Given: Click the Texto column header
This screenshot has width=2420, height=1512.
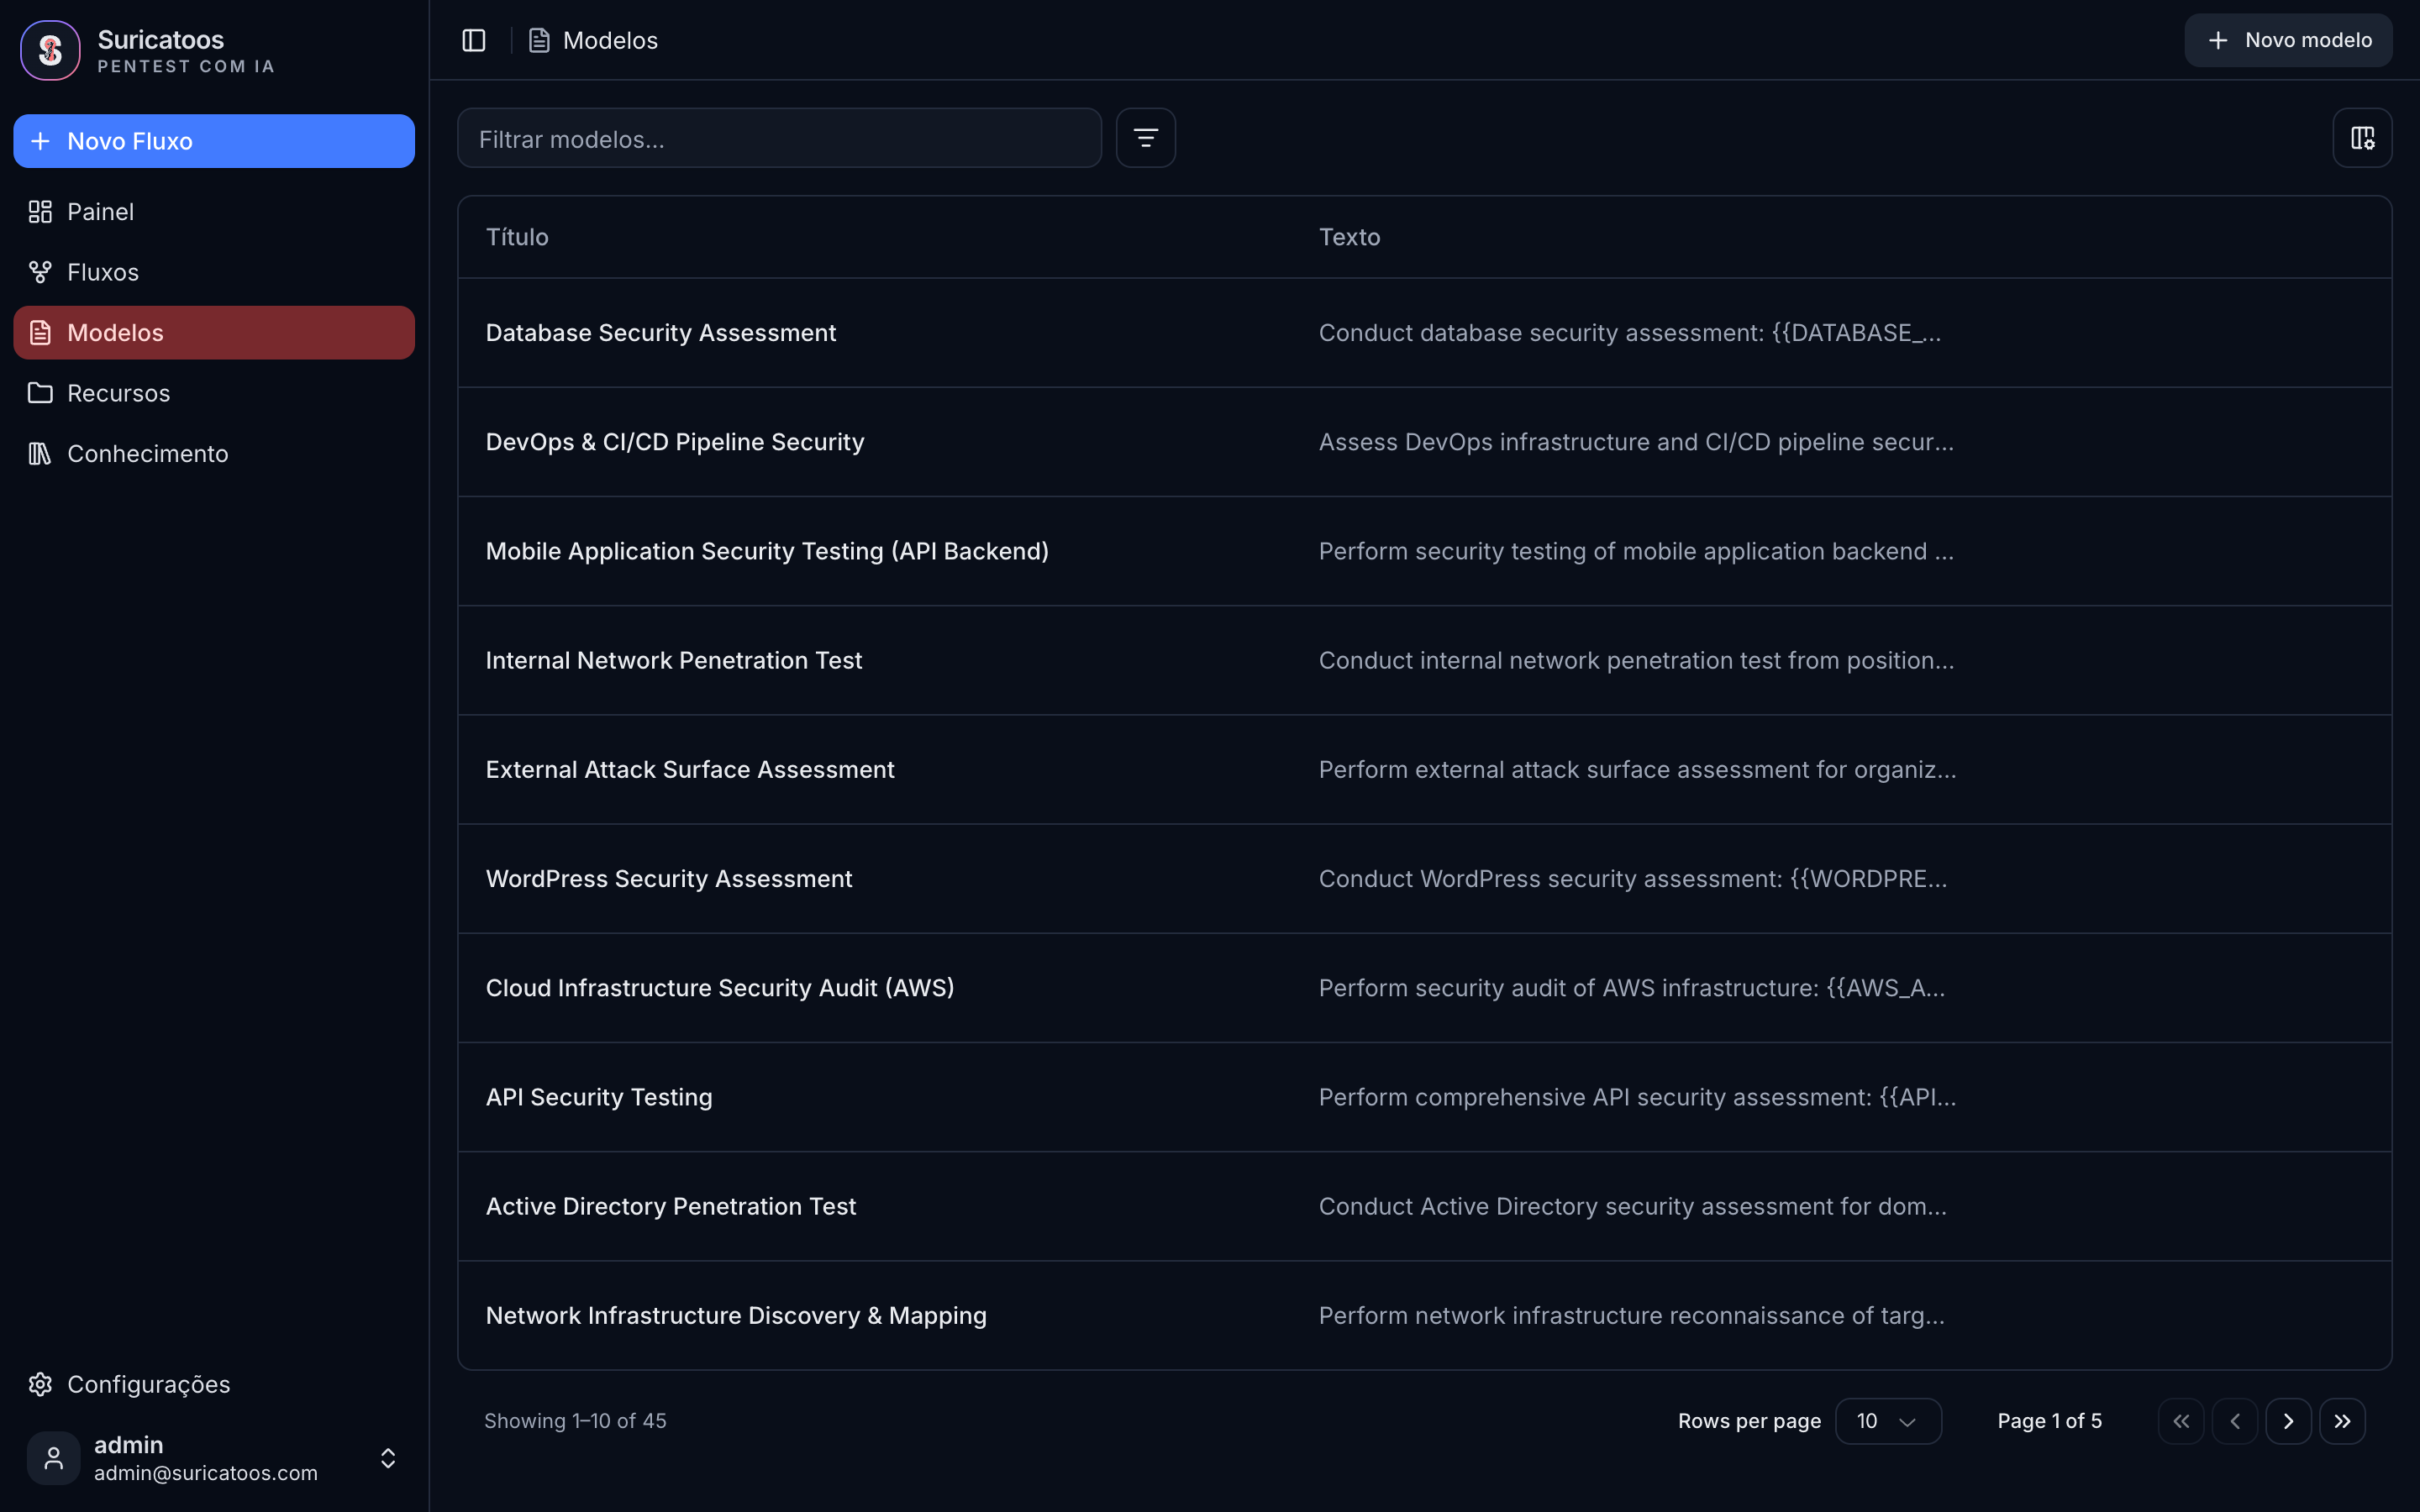Looking at the screenshot, I should pos(1349,237).
